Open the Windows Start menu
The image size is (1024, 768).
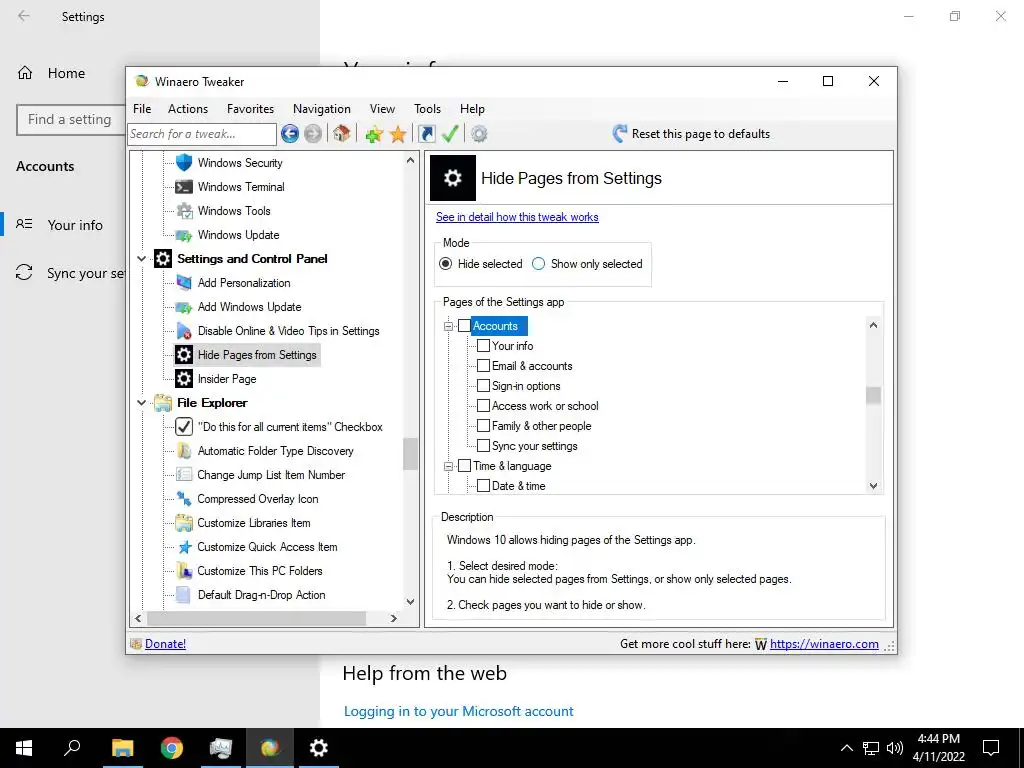tap(24, 748)
